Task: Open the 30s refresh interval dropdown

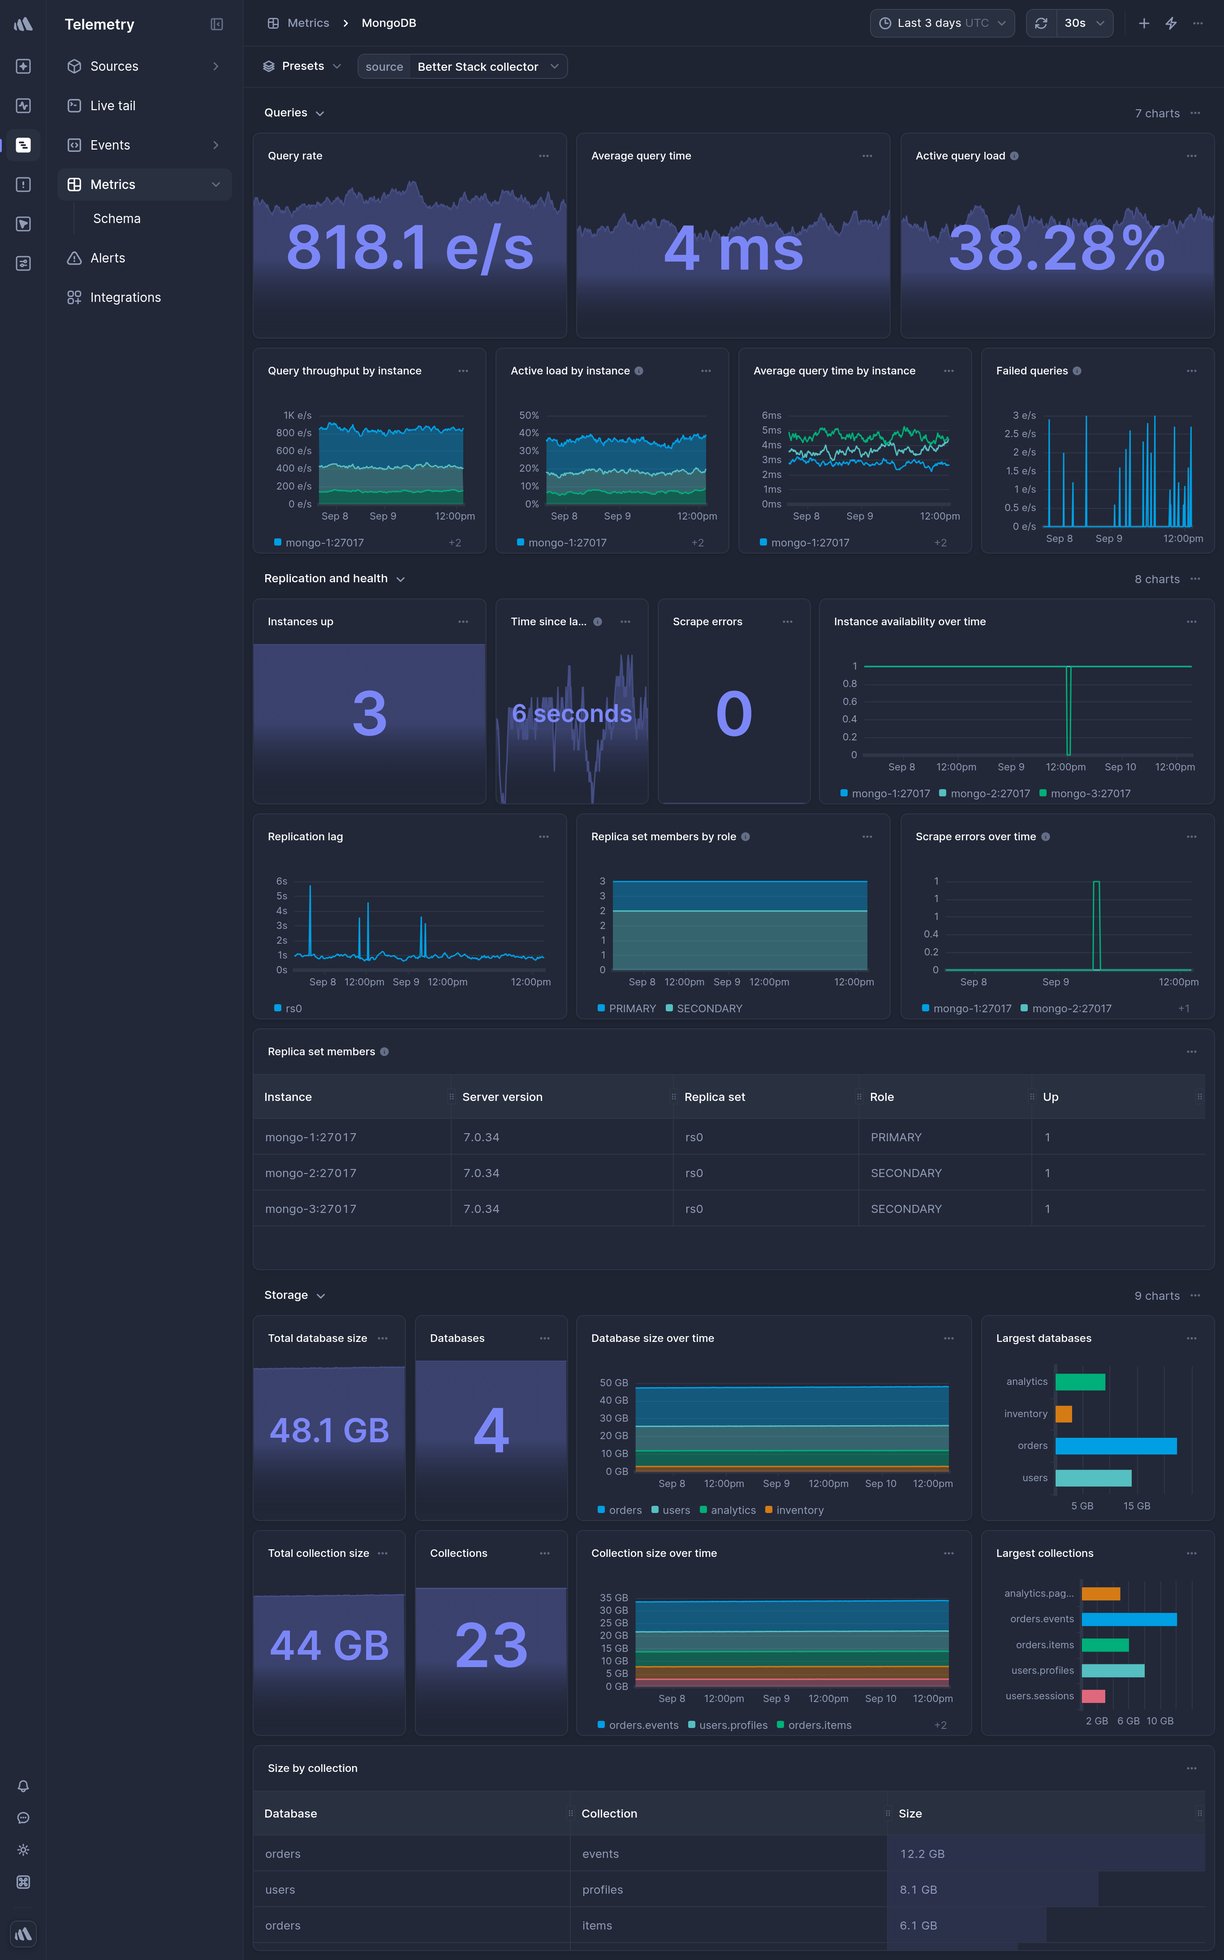Action: tap(1085, 23)
